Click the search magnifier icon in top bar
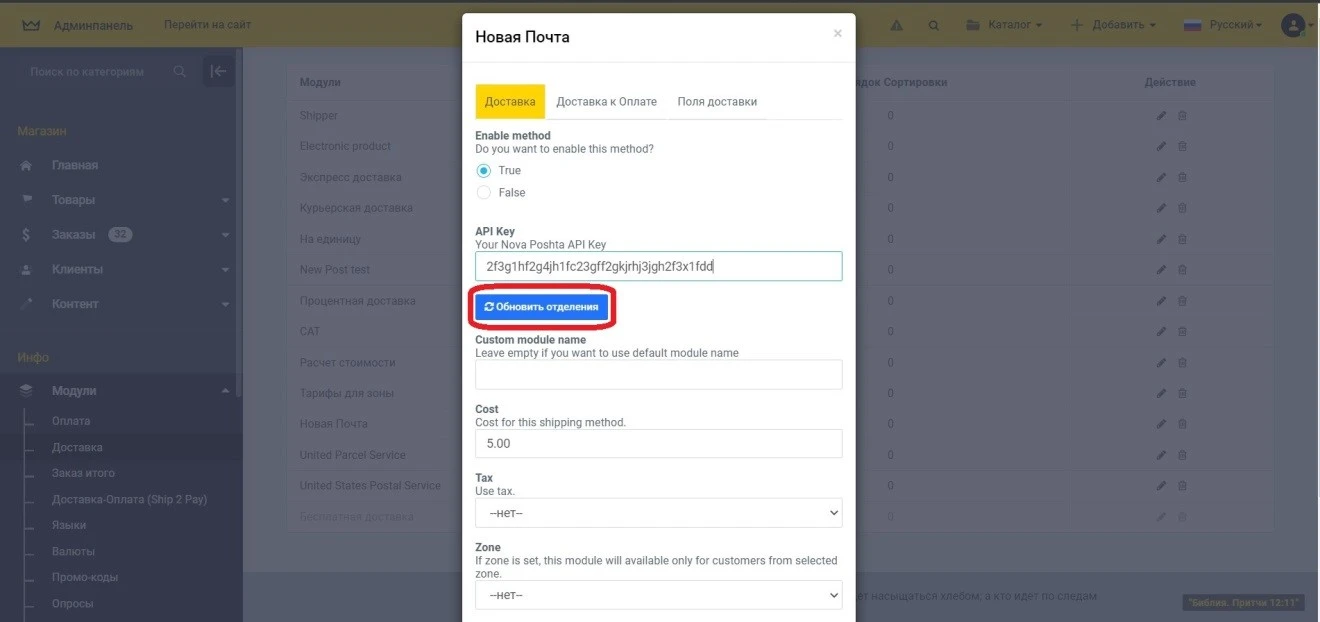The height and width of the screenshot is (622, 1320). click(934, 25)
